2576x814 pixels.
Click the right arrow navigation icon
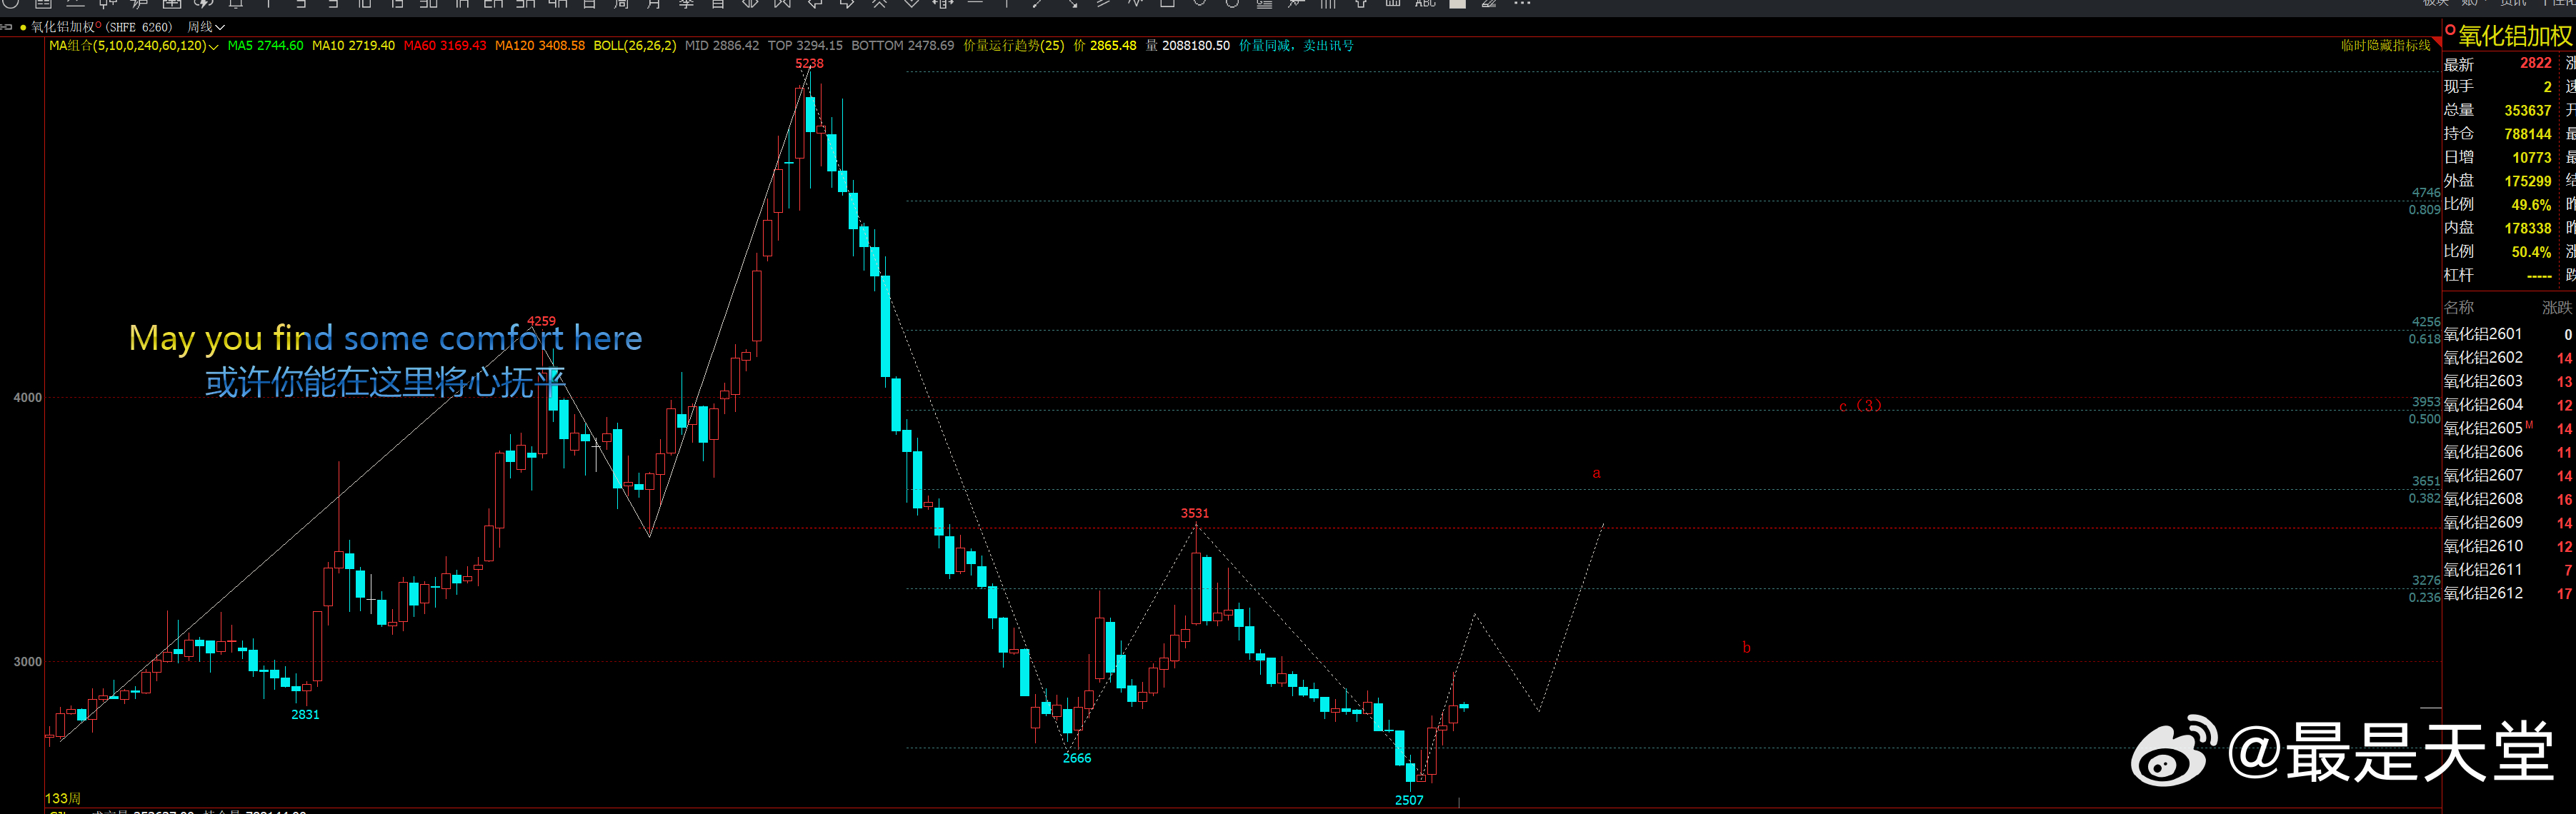(847, 4)
